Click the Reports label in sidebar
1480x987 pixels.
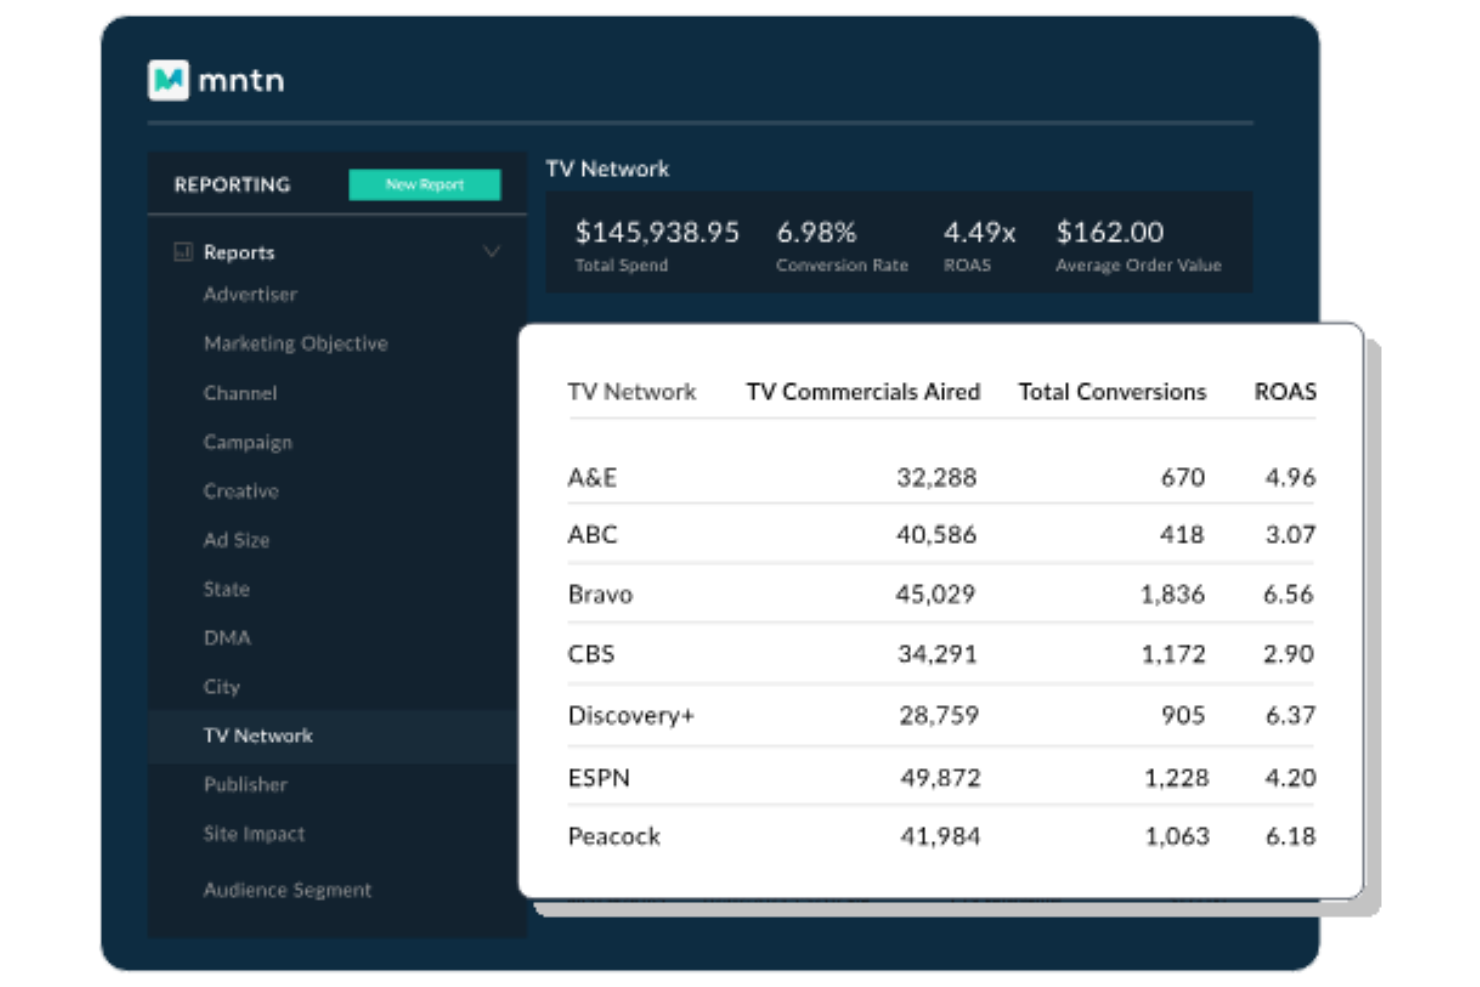[239, 252]
